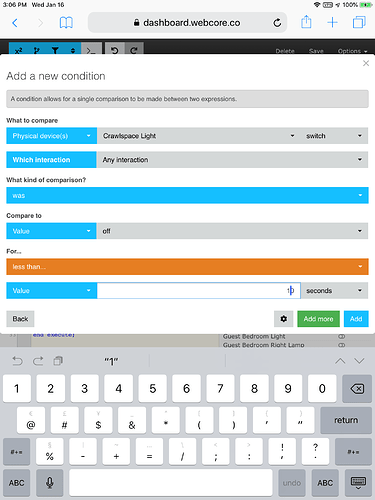Click the Back button

coord(20,319)
